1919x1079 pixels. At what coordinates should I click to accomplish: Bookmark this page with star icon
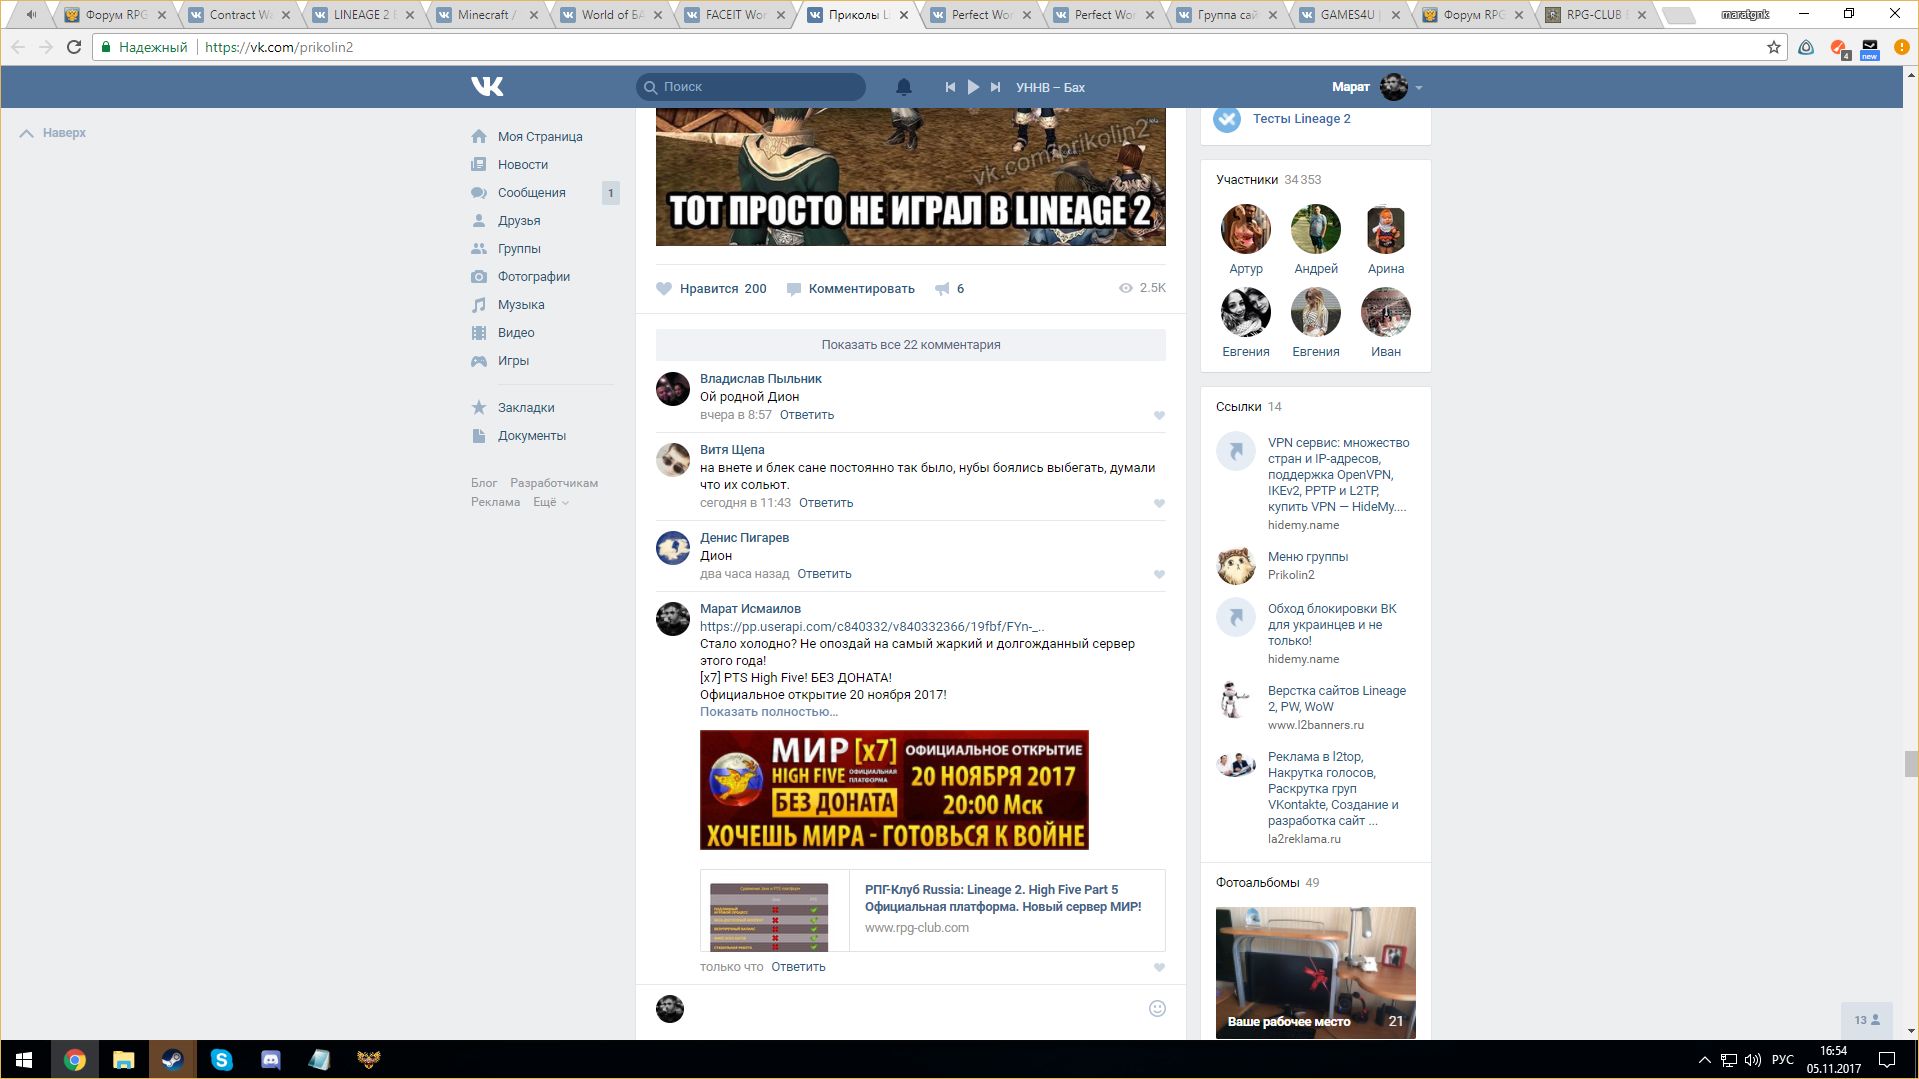[1773, 47]
